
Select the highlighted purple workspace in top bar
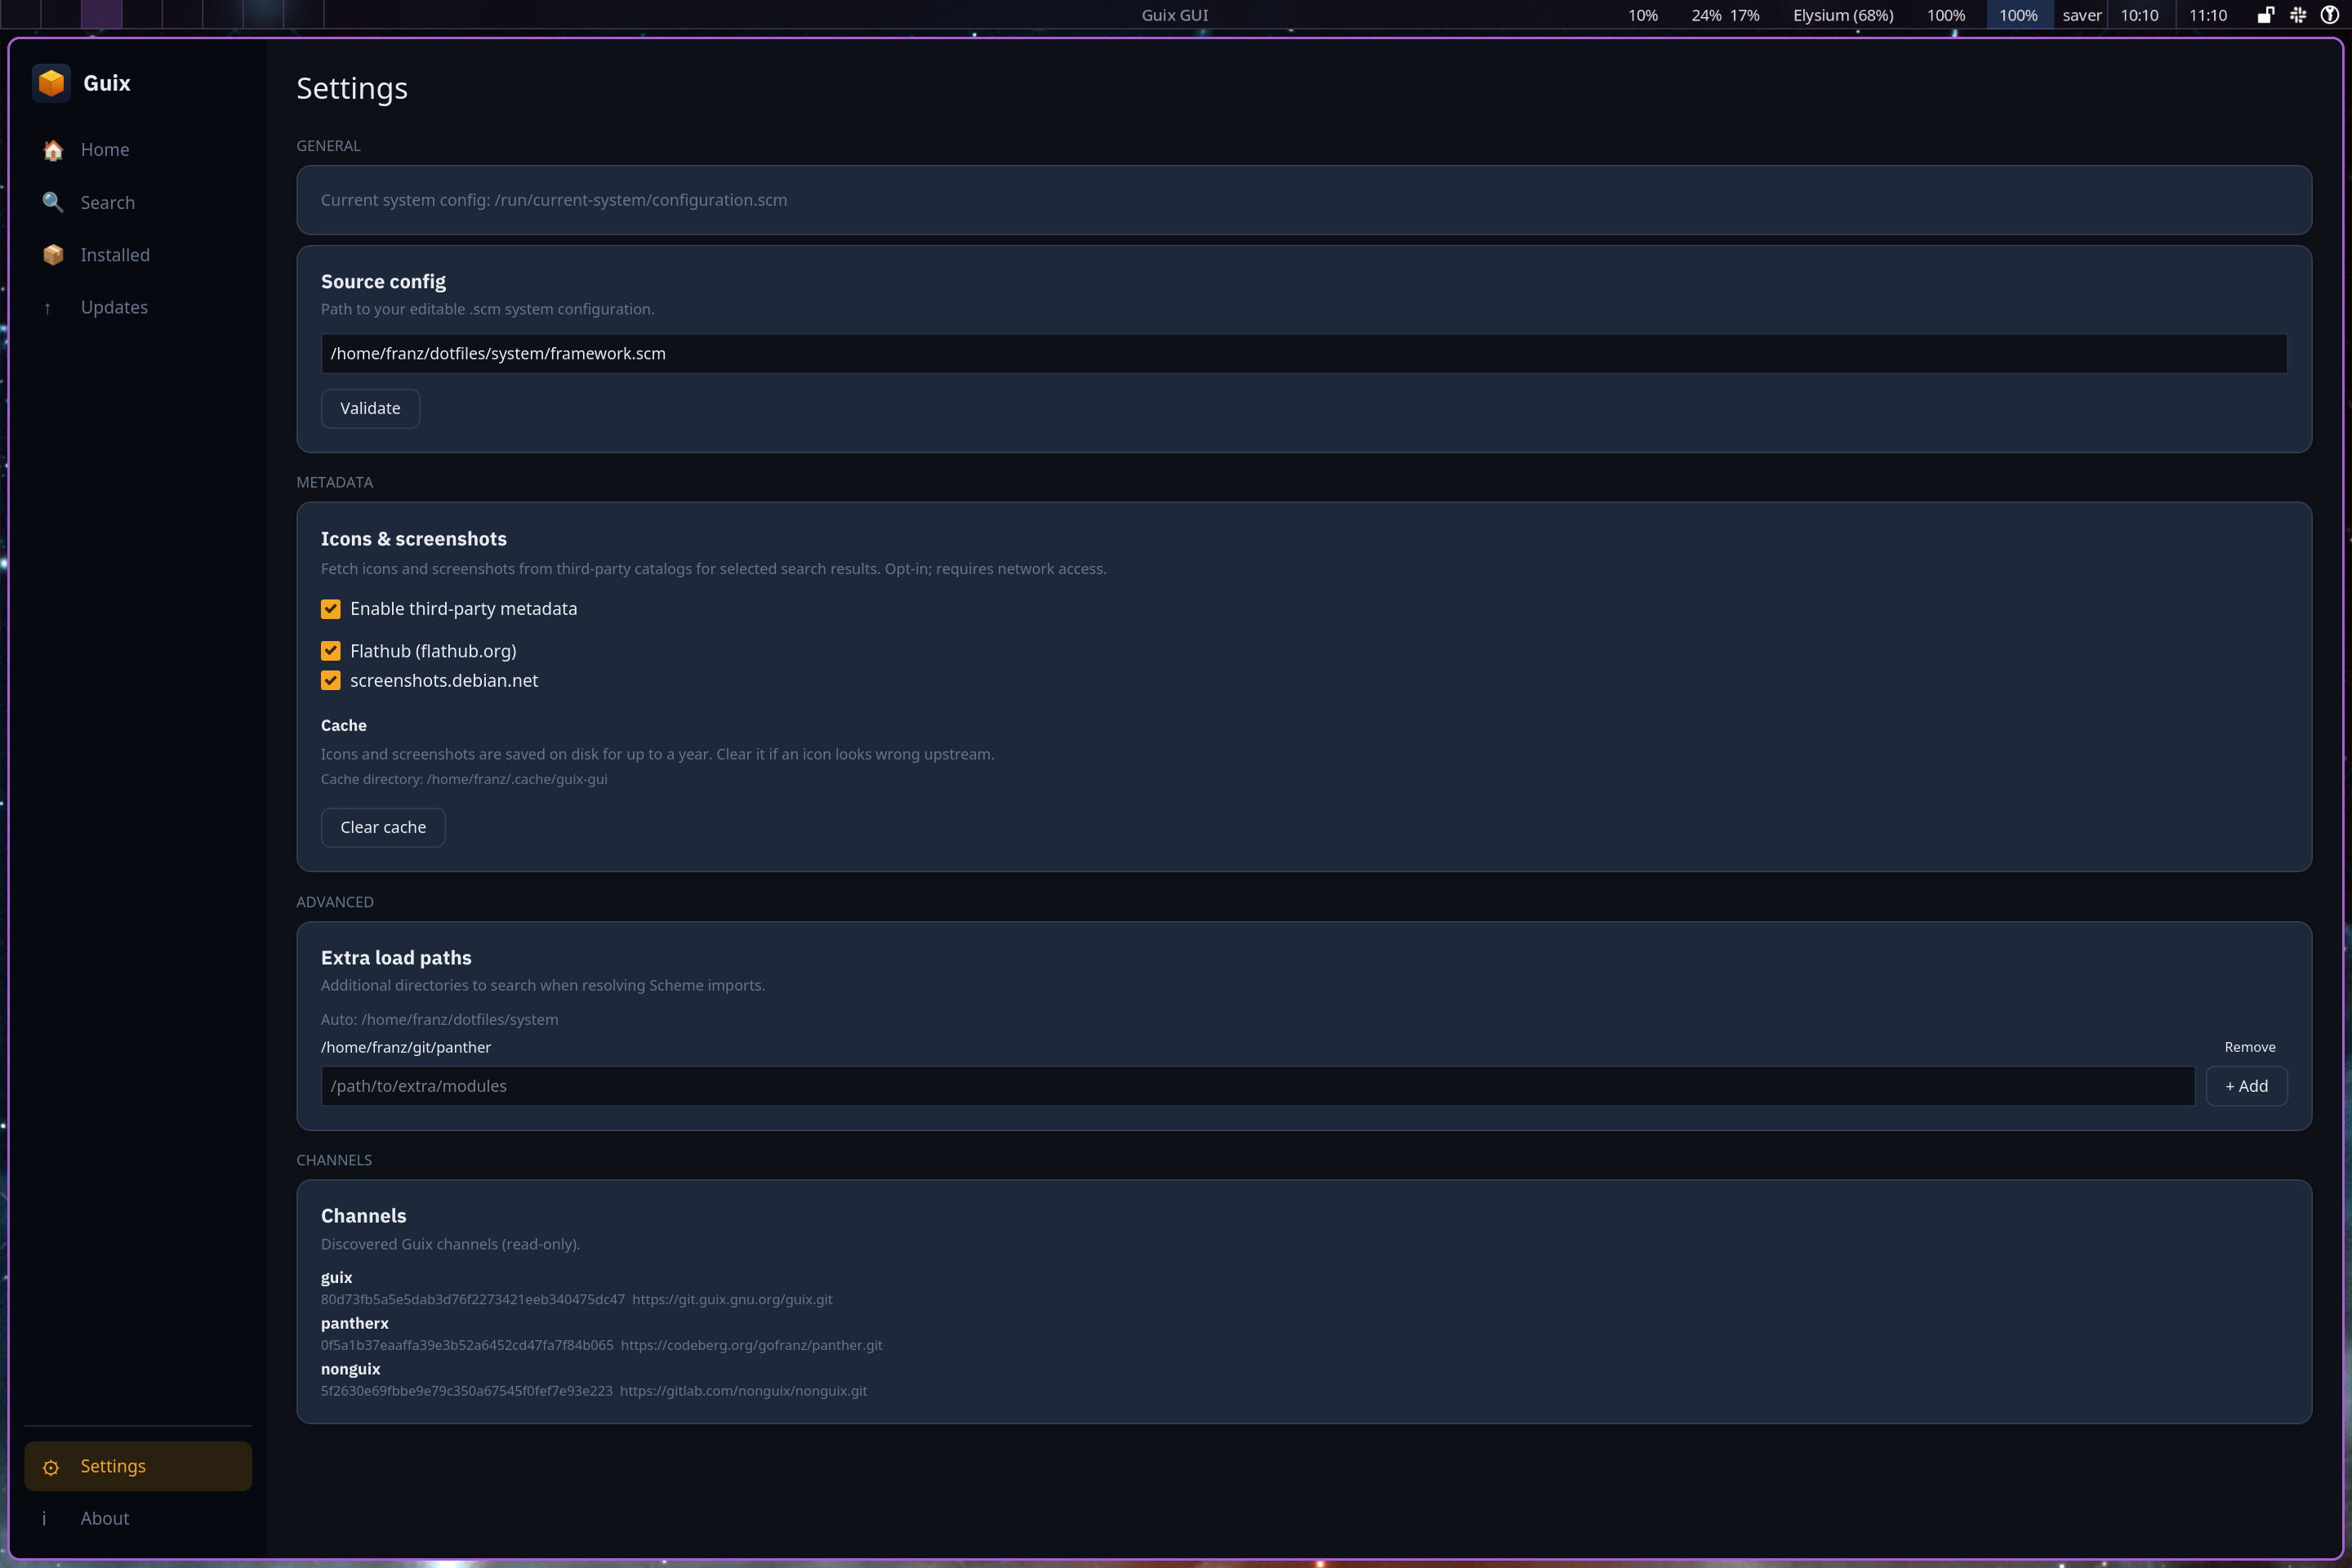pyautogui.click(x=101, y=14)
